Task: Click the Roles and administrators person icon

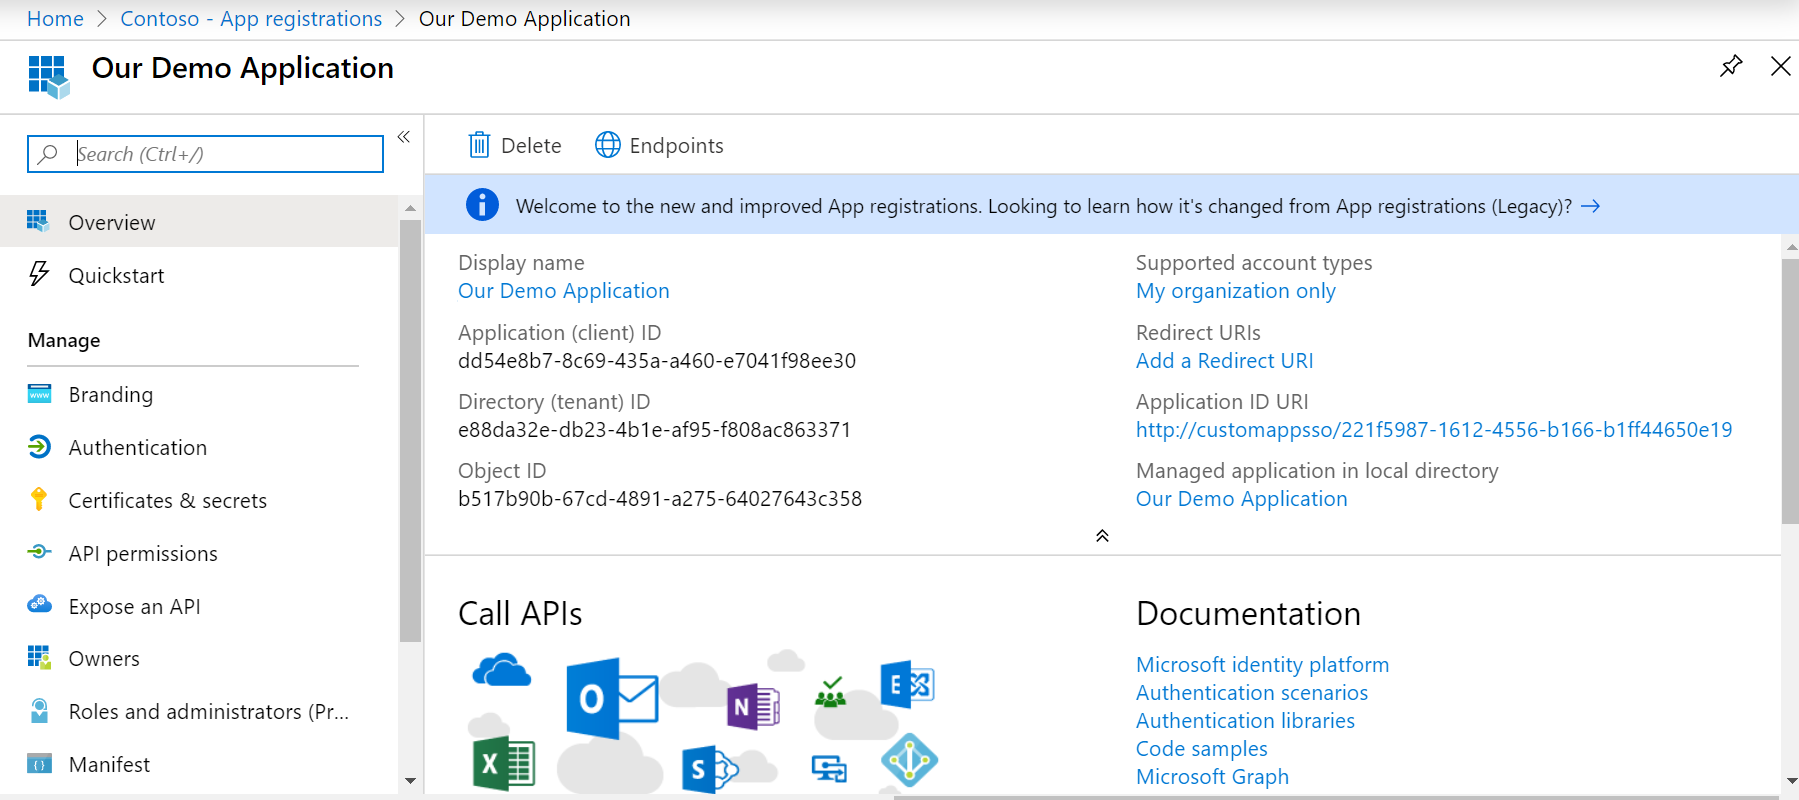Action: pyautogui.click(x=39, y=711)
